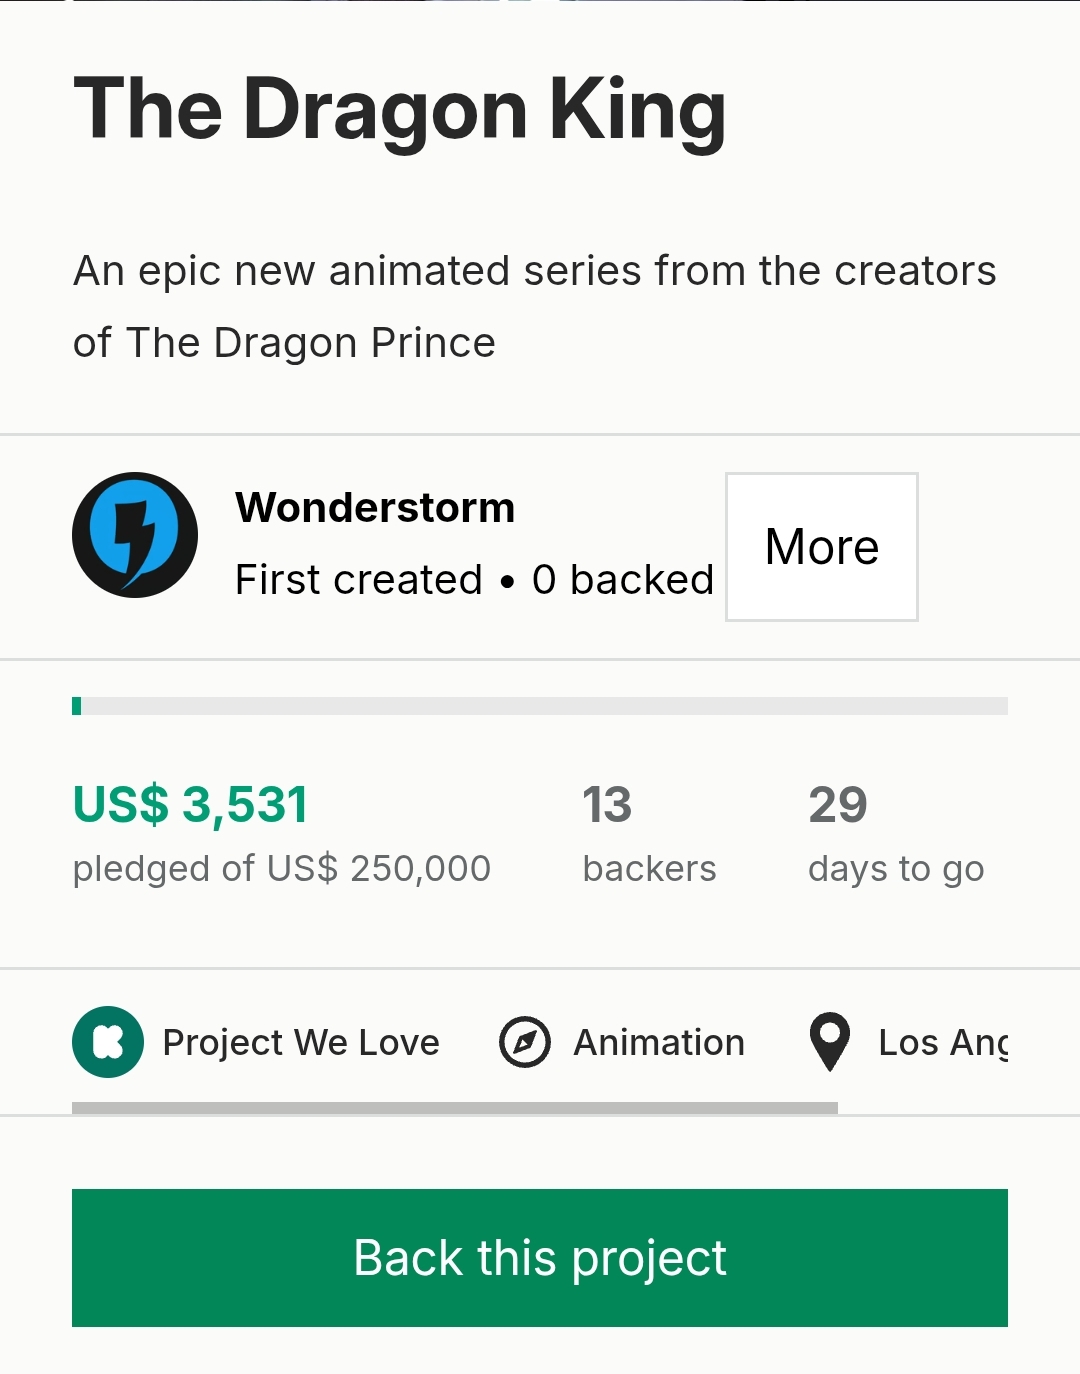The height and width of the screenshot is (1374, 1080).
Task: Click First created • 0 backed text
Action: [x=474, y=580]
